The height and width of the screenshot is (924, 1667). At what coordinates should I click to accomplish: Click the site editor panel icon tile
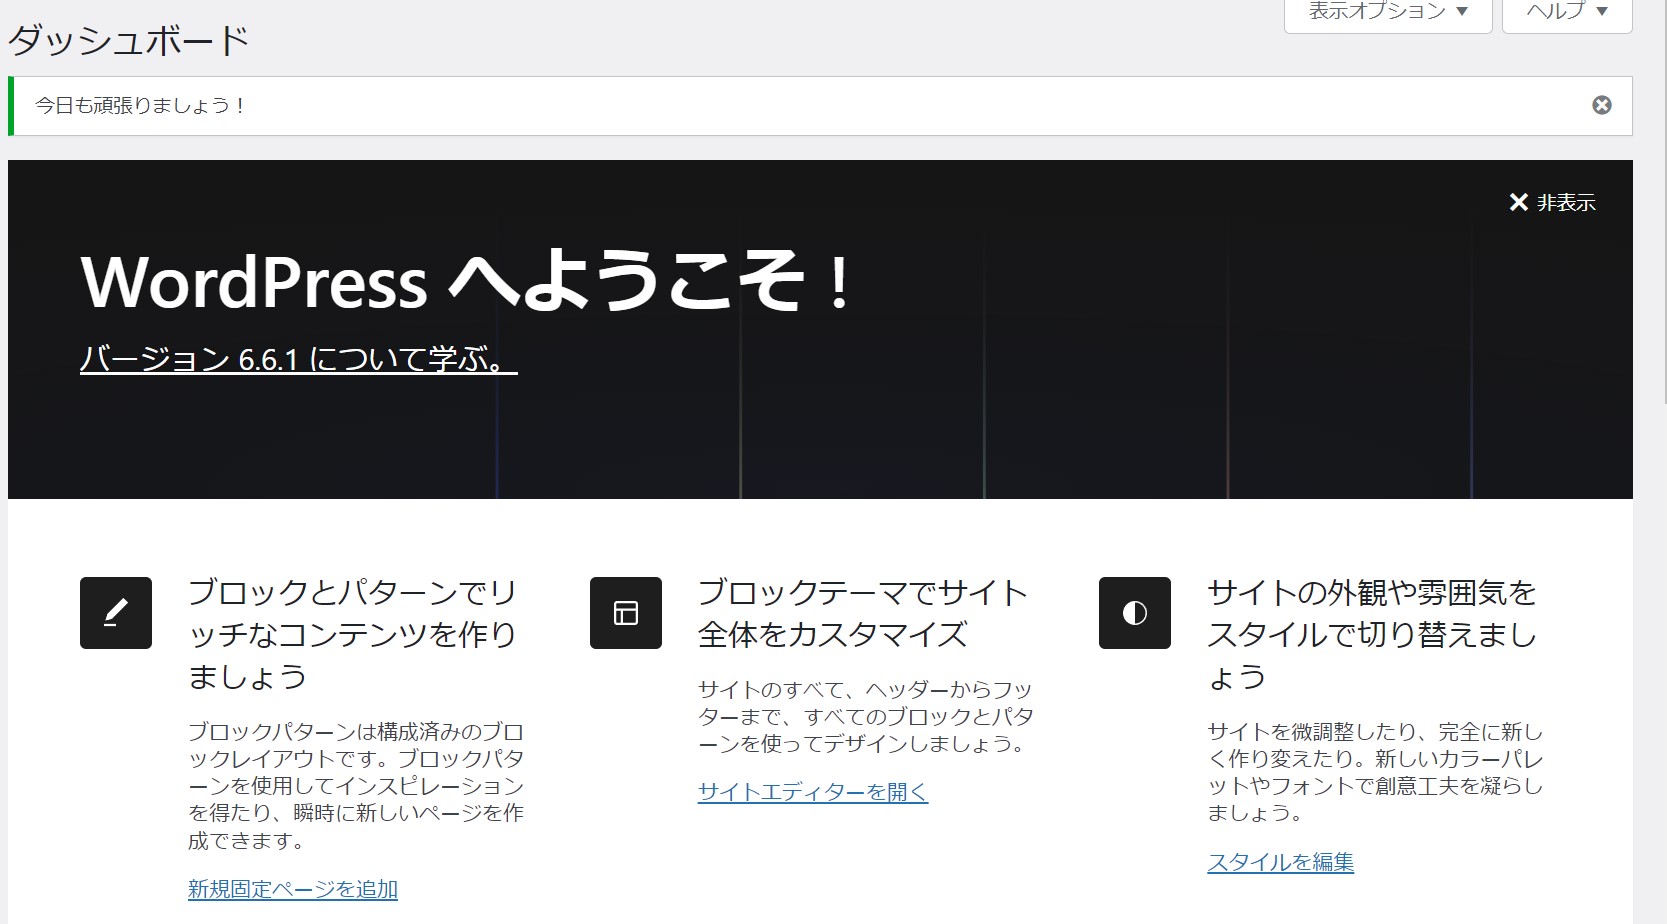tap(626, 612)
